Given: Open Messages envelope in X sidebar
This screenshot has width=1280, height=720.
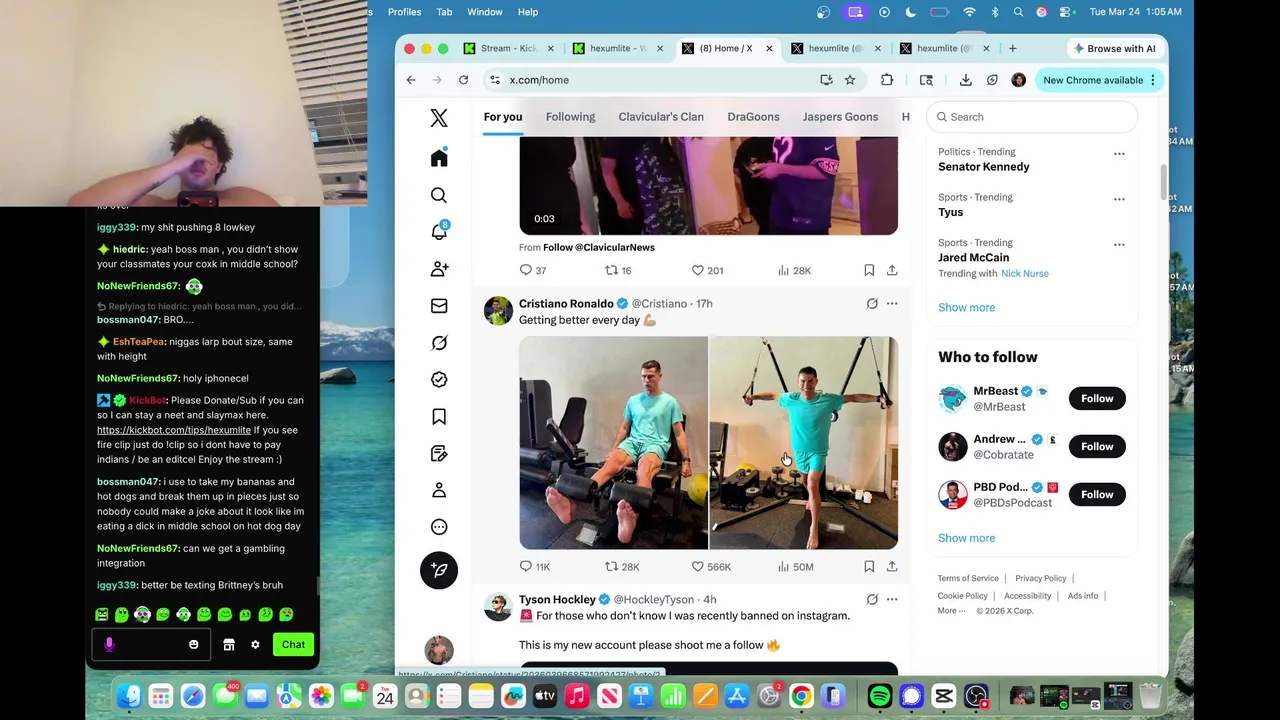Looking at the screenshot, I should coord(439,306).
